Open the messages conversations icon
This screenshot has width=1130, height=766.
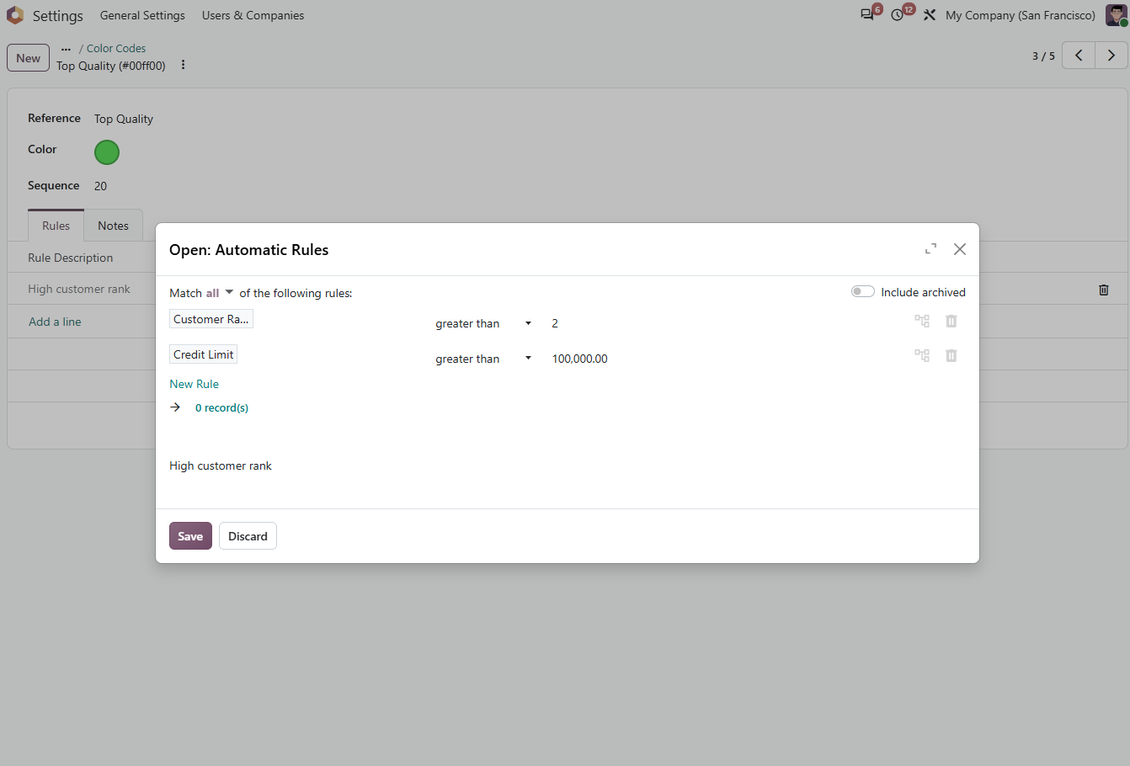click(867, 15)
